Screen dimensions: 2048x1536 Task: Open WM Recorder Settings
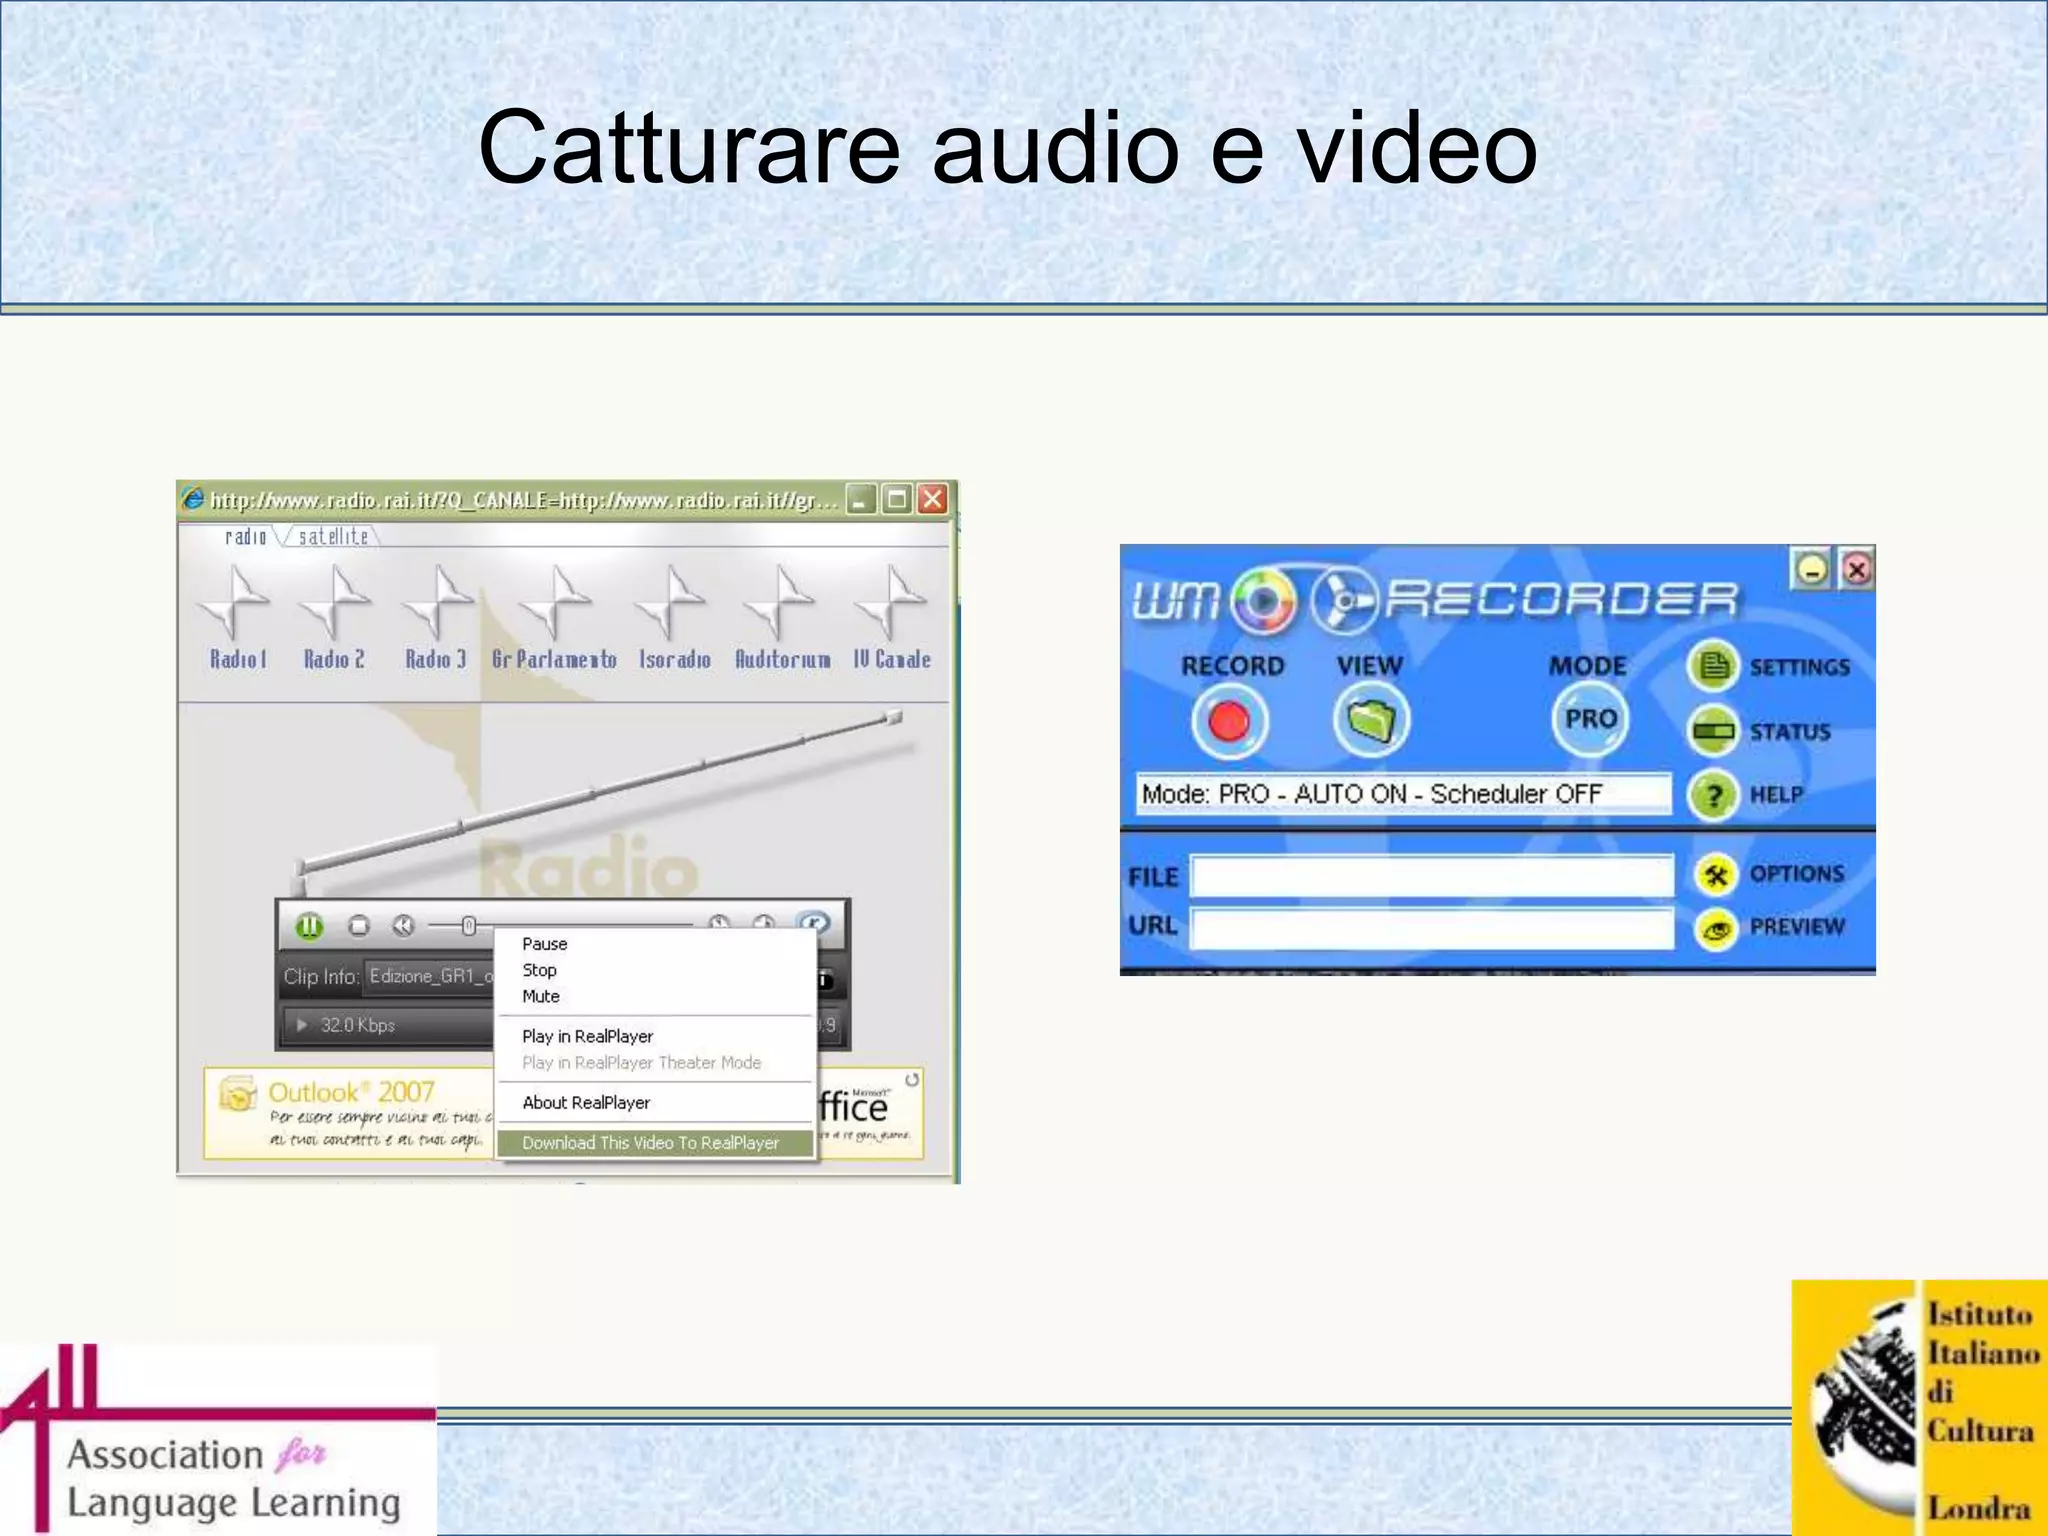coord(1714,666)
